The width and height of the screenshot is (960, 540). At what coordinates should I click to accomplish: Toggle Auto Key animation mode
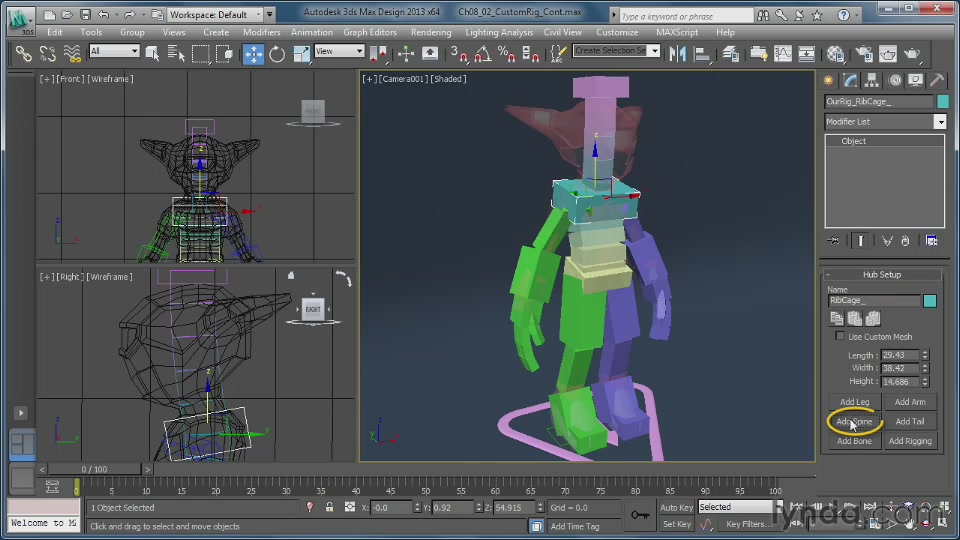[677, 507]
